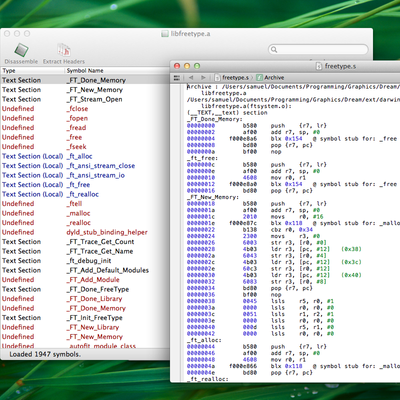
Task: Select the dyld_stub_binding_helper symbol
Action: coord(85,232)
